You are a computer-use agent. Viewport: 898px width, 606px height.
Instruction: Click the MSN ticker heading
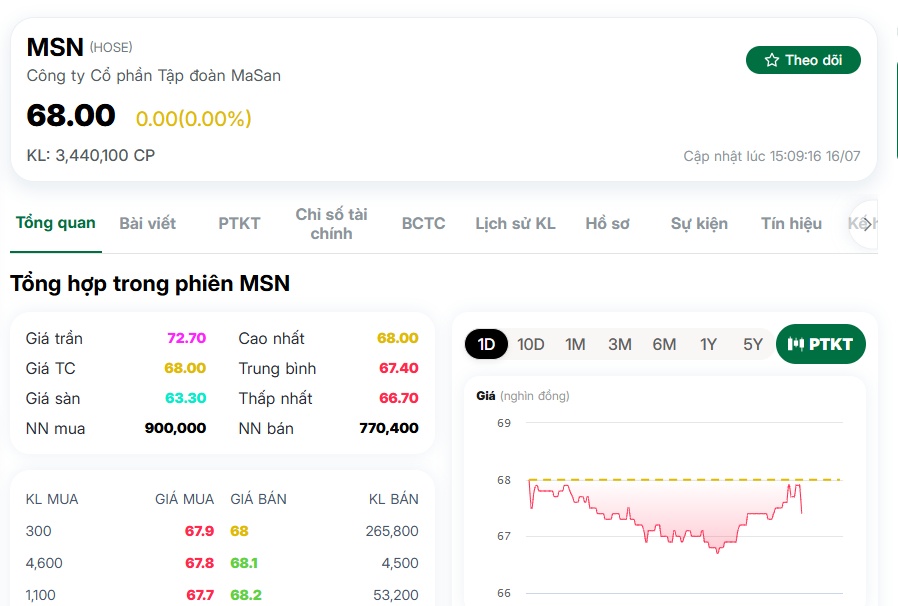[55, 47]
